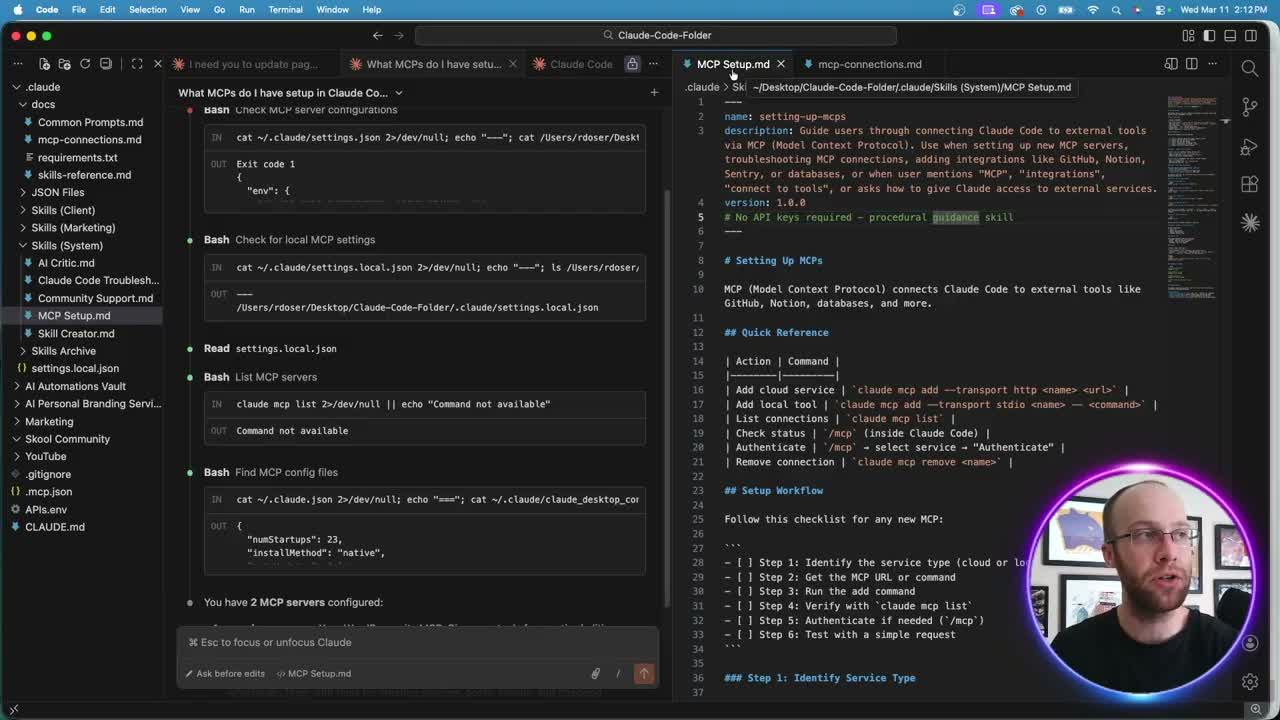Image resolution: width=1280 pixels, height=720 pixels.
Task: Collapse the Skills (System) folder
Action: 66,245
